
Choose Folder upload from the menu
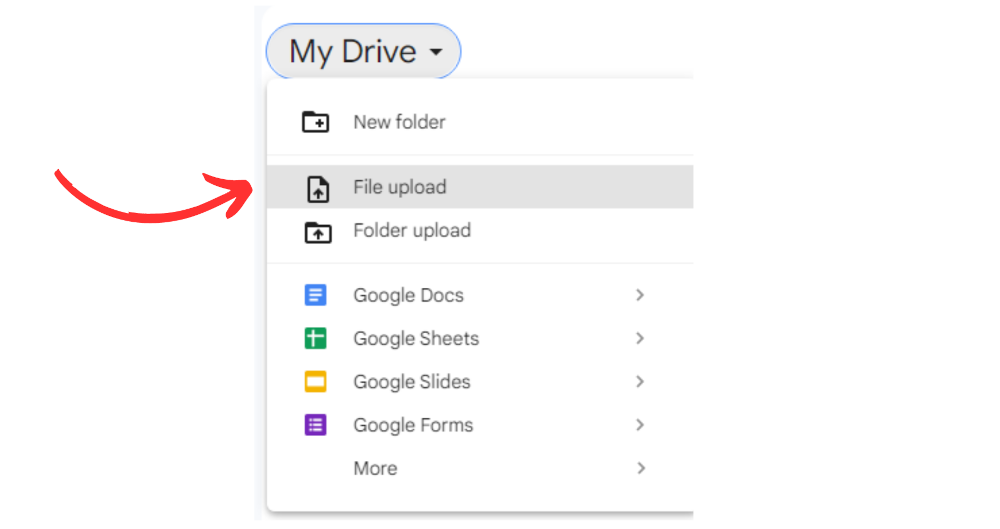coord(480,230)
